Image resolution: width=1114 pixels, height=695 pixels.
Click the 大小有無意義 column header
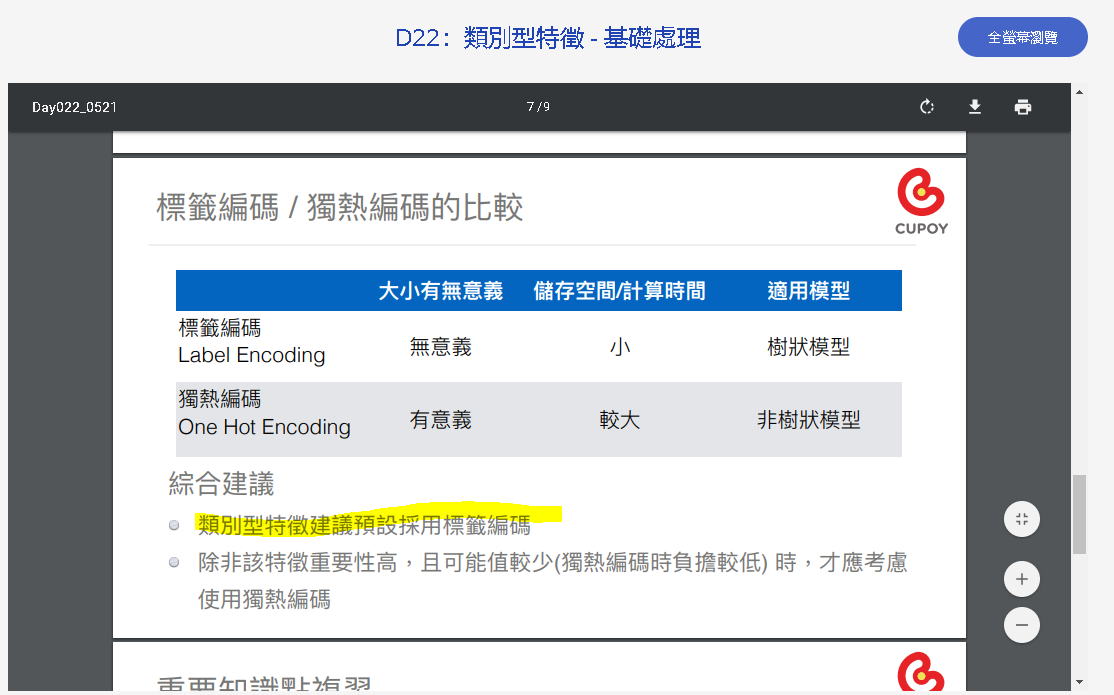[440, 291]
